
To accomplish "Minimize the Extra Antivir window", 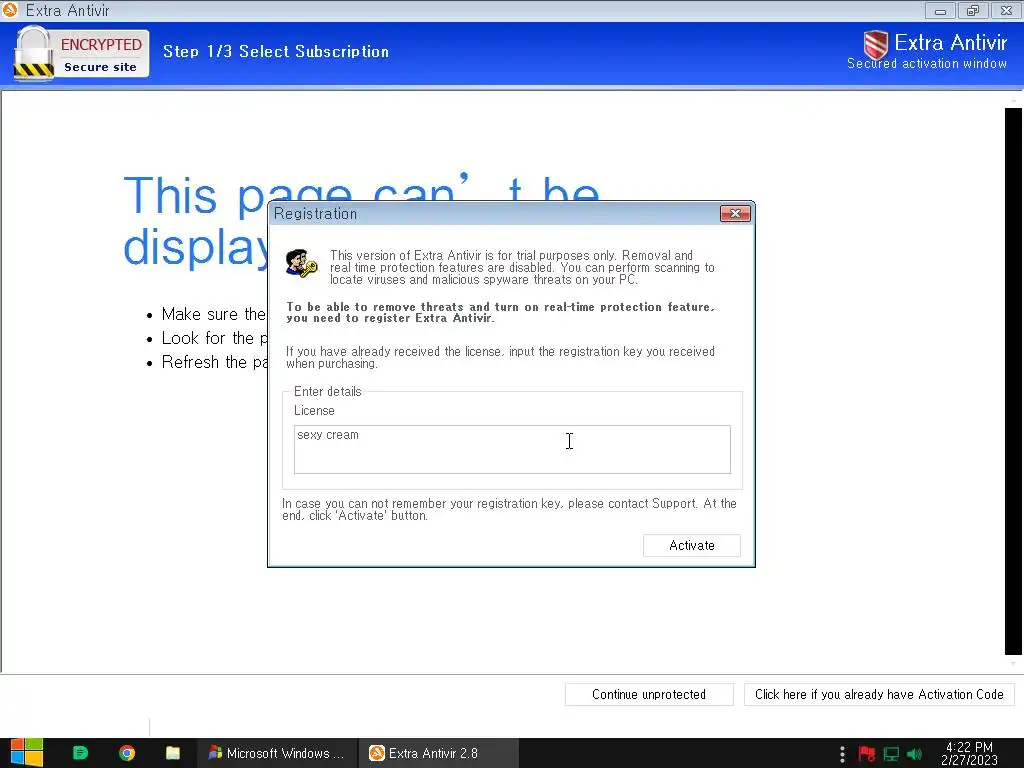I will click(940, 10).
